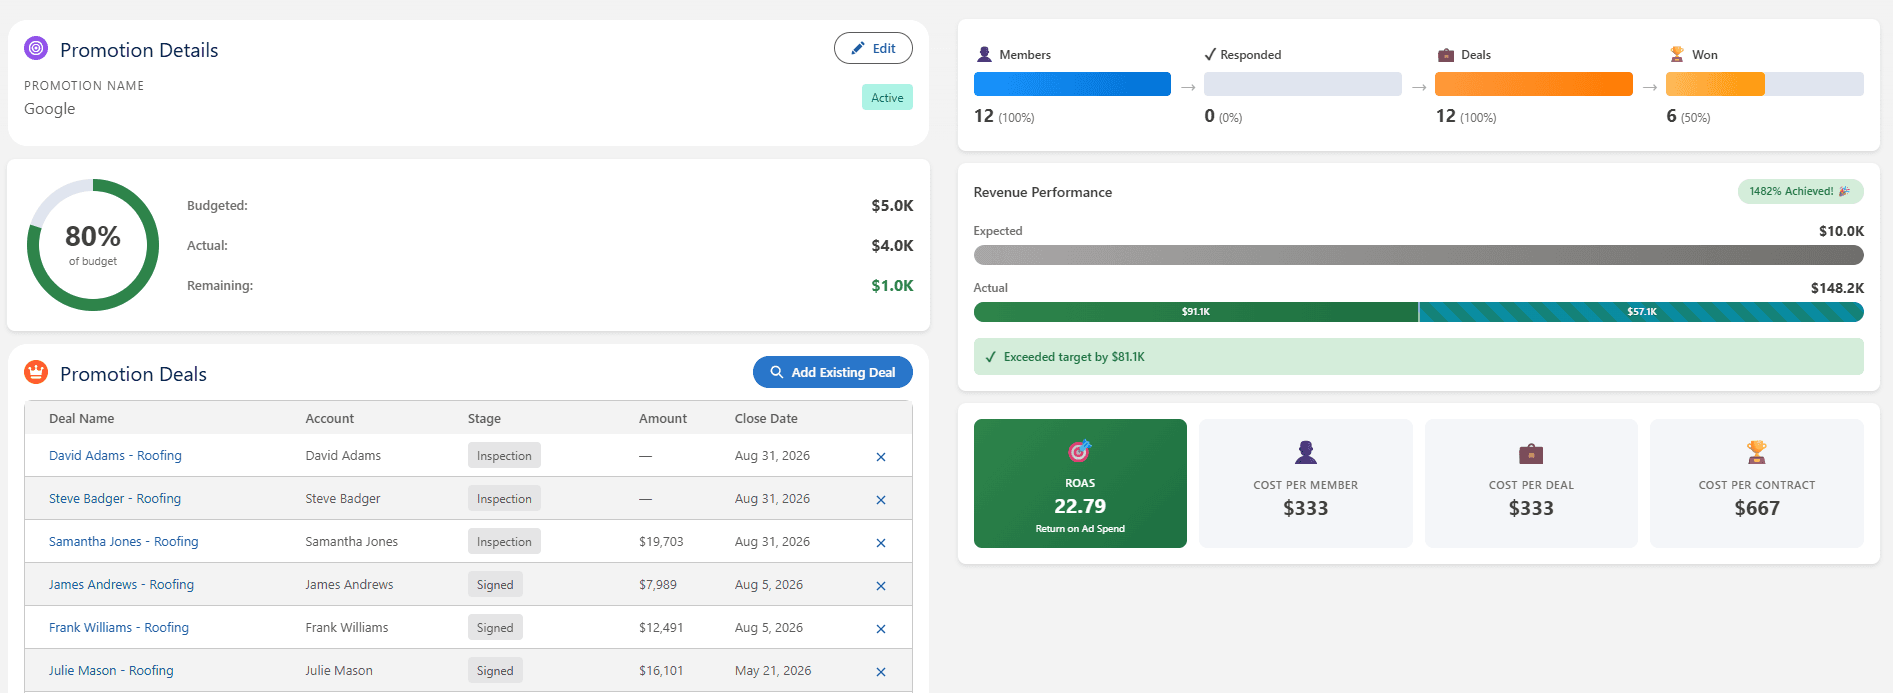Click the ROAS 22.79 card
The image size is (1893, 693).
click(x=1080, y=483)
